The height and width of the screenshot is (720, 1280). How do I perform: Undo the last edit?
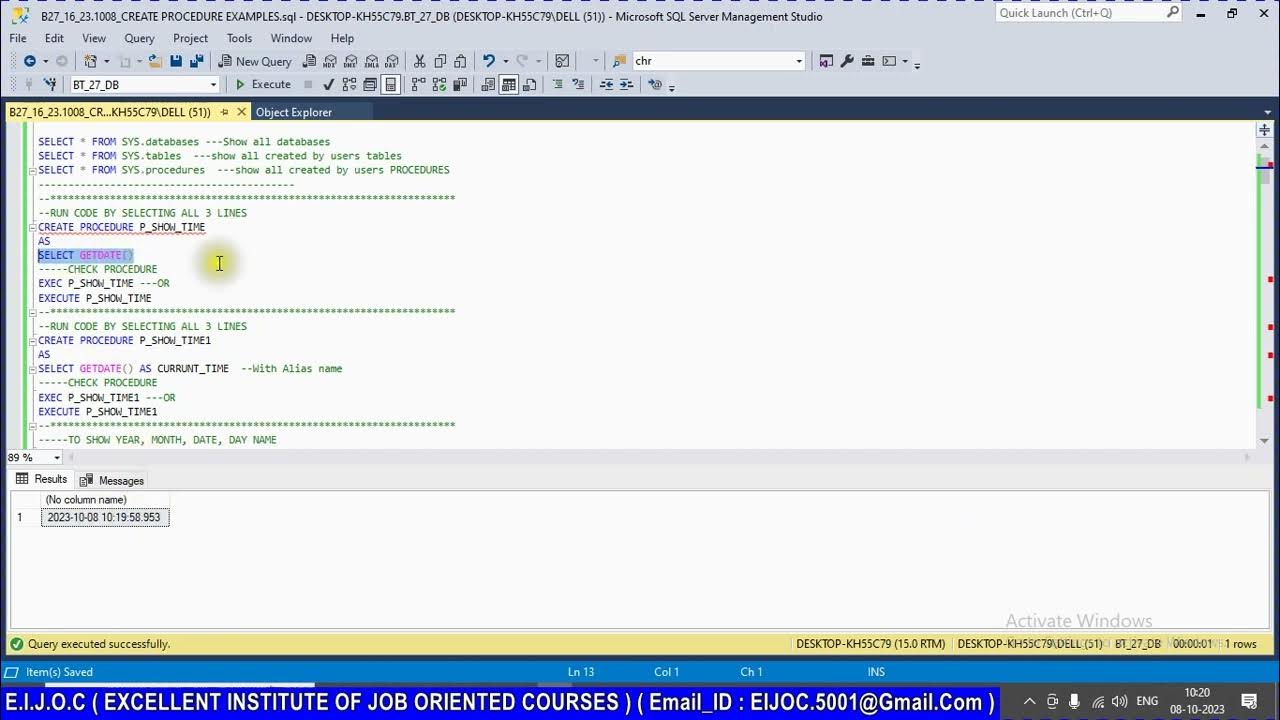(x=489, y=61)
